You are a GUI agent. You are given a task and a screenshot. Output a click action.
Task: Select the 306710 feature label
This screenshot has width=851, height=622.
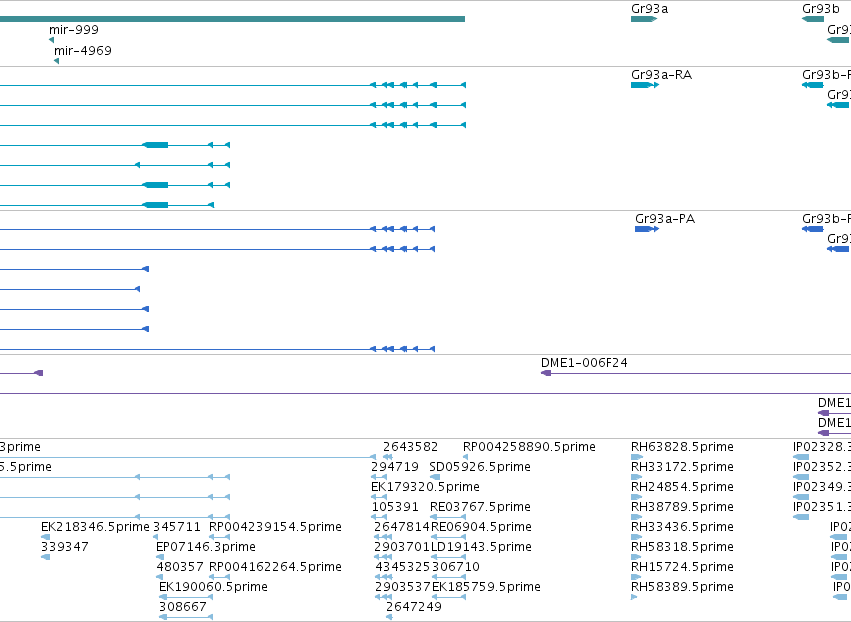(x=456, y=567)
